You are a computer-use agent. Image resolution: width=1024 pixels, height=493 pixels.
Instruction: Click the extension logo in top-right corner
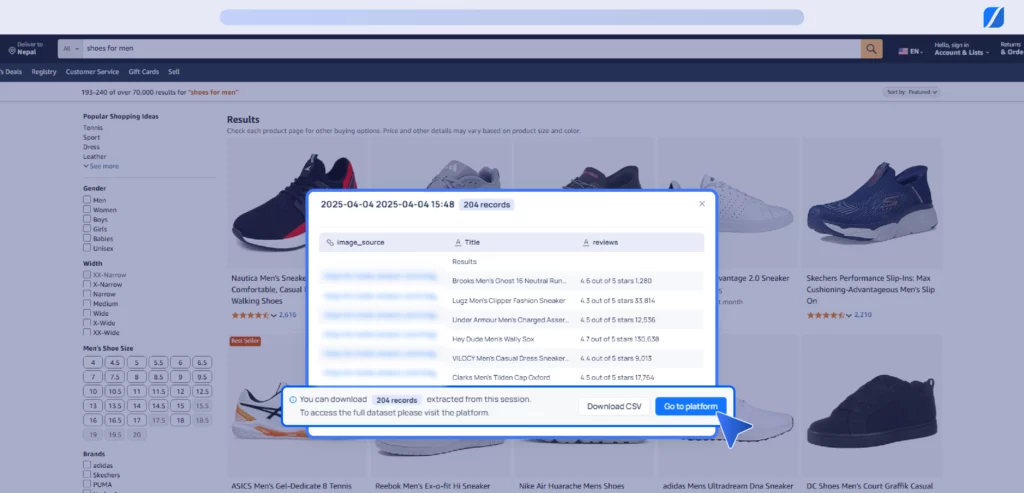[x=995, y=17]
